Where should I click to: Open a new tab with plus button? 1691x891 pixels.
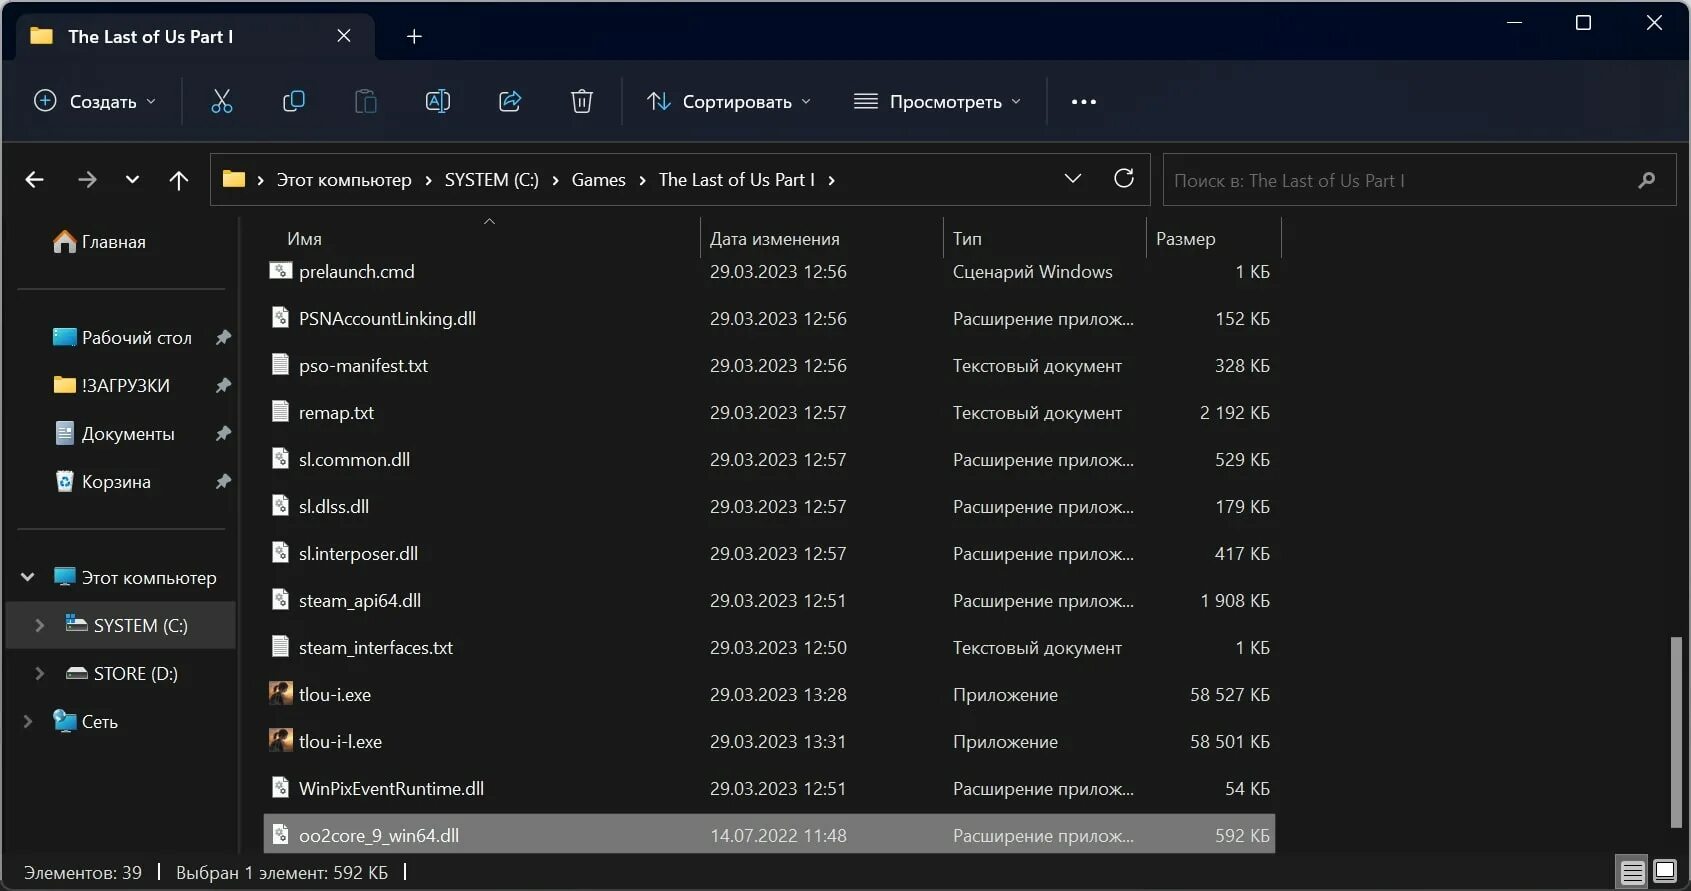click(x=414, y=36)
